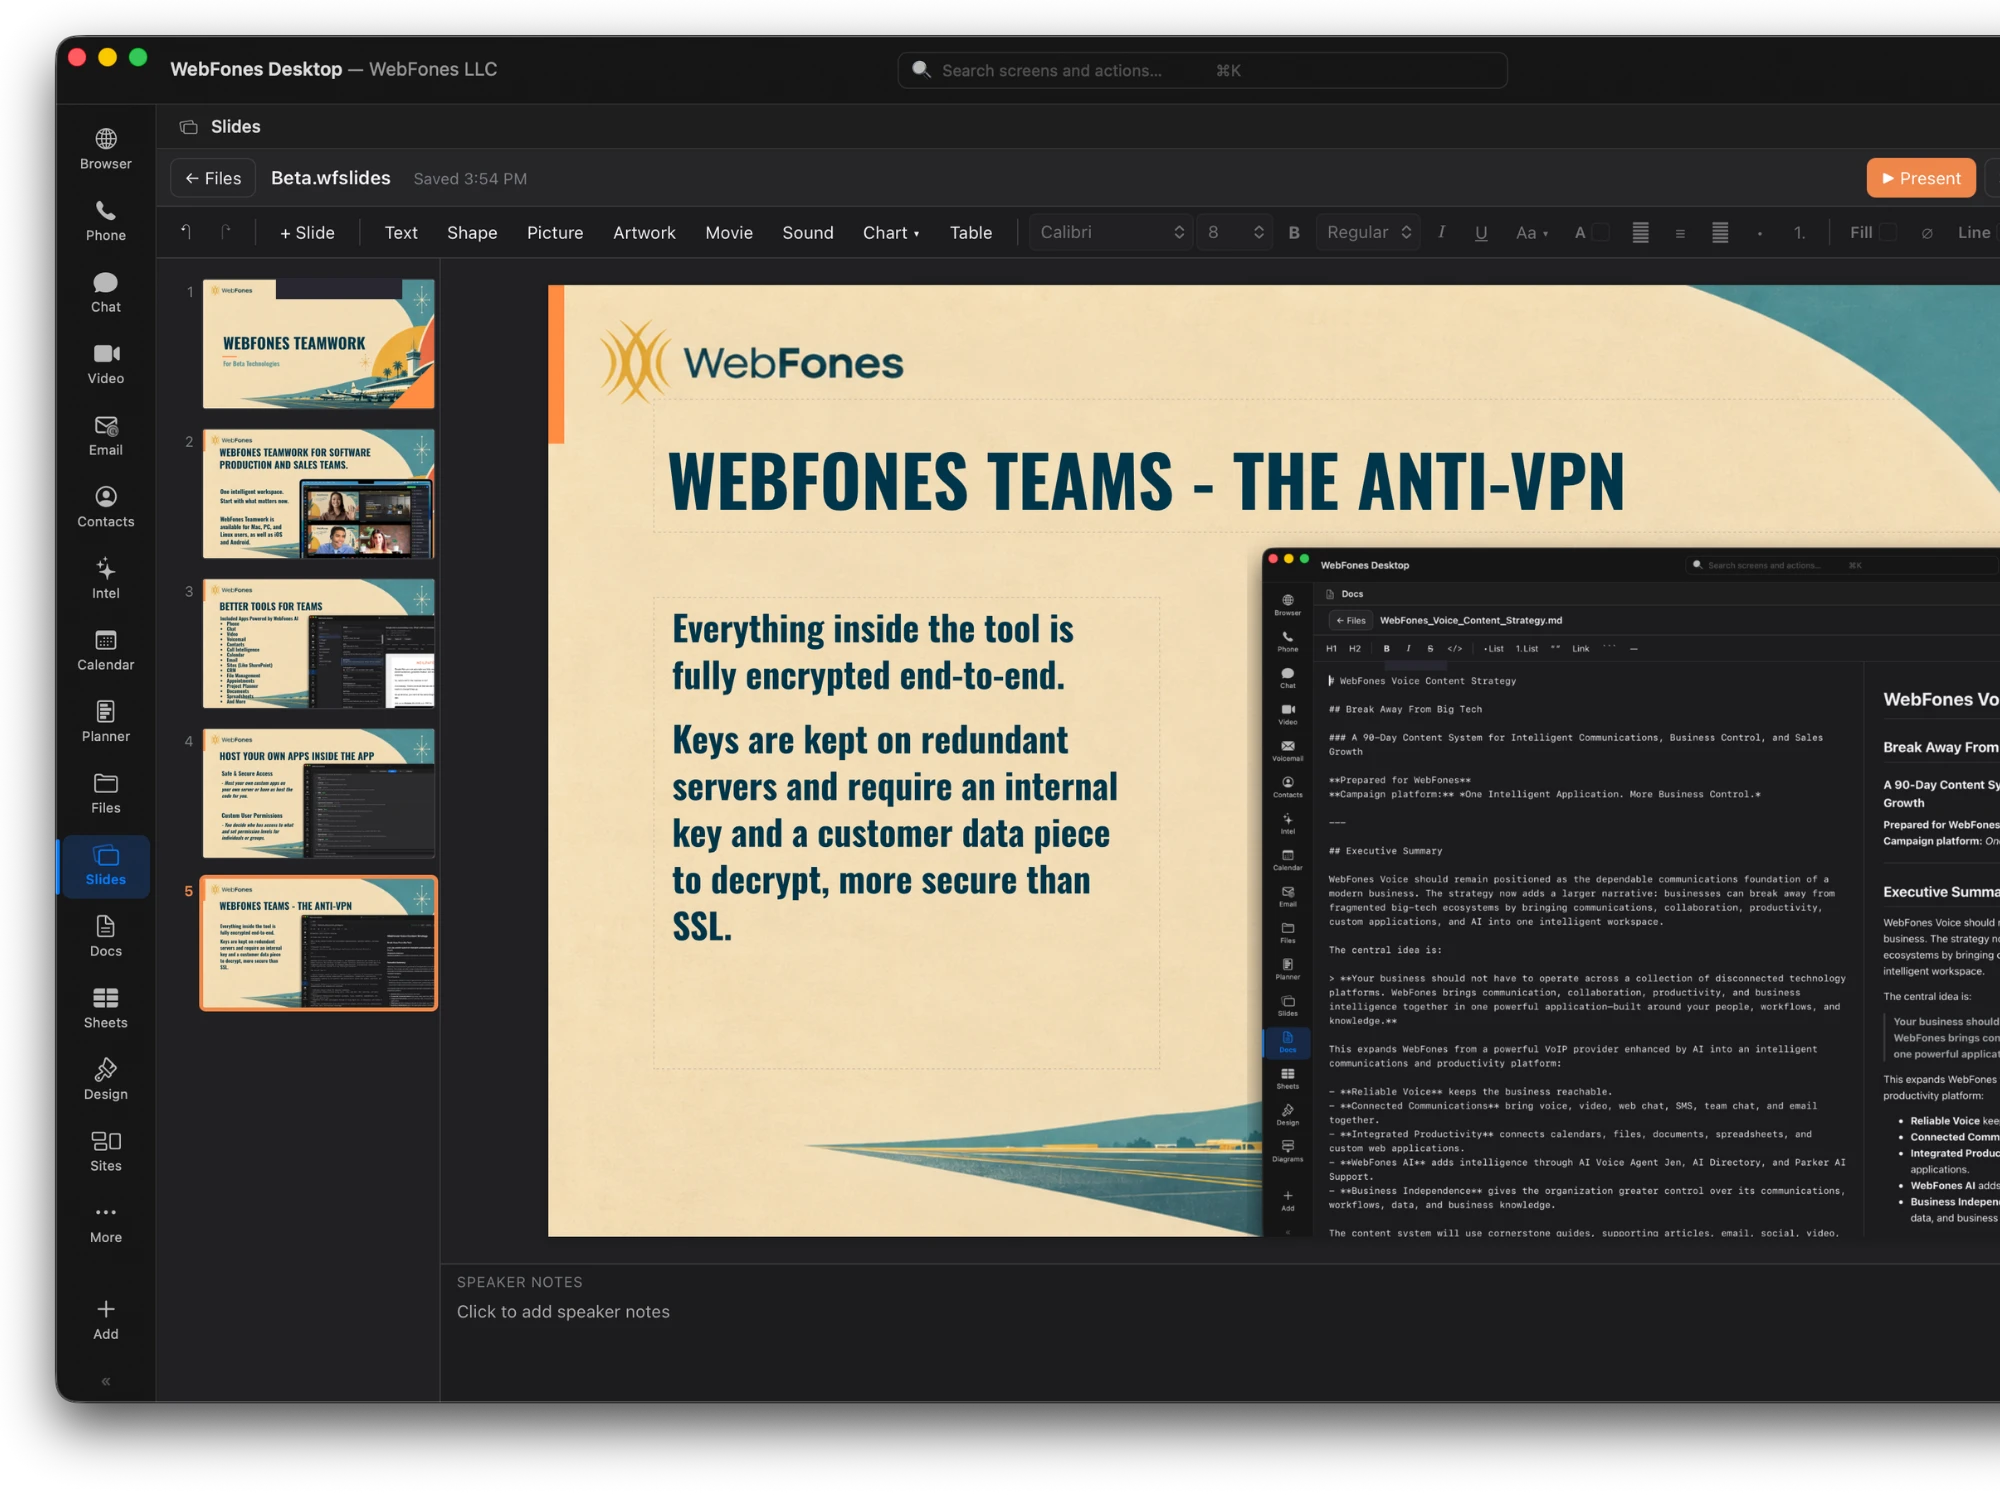The height and width of the screenshot is (1500, 2000).
Task: Toggle the bulleted list button
Action: pos(1760,233)
